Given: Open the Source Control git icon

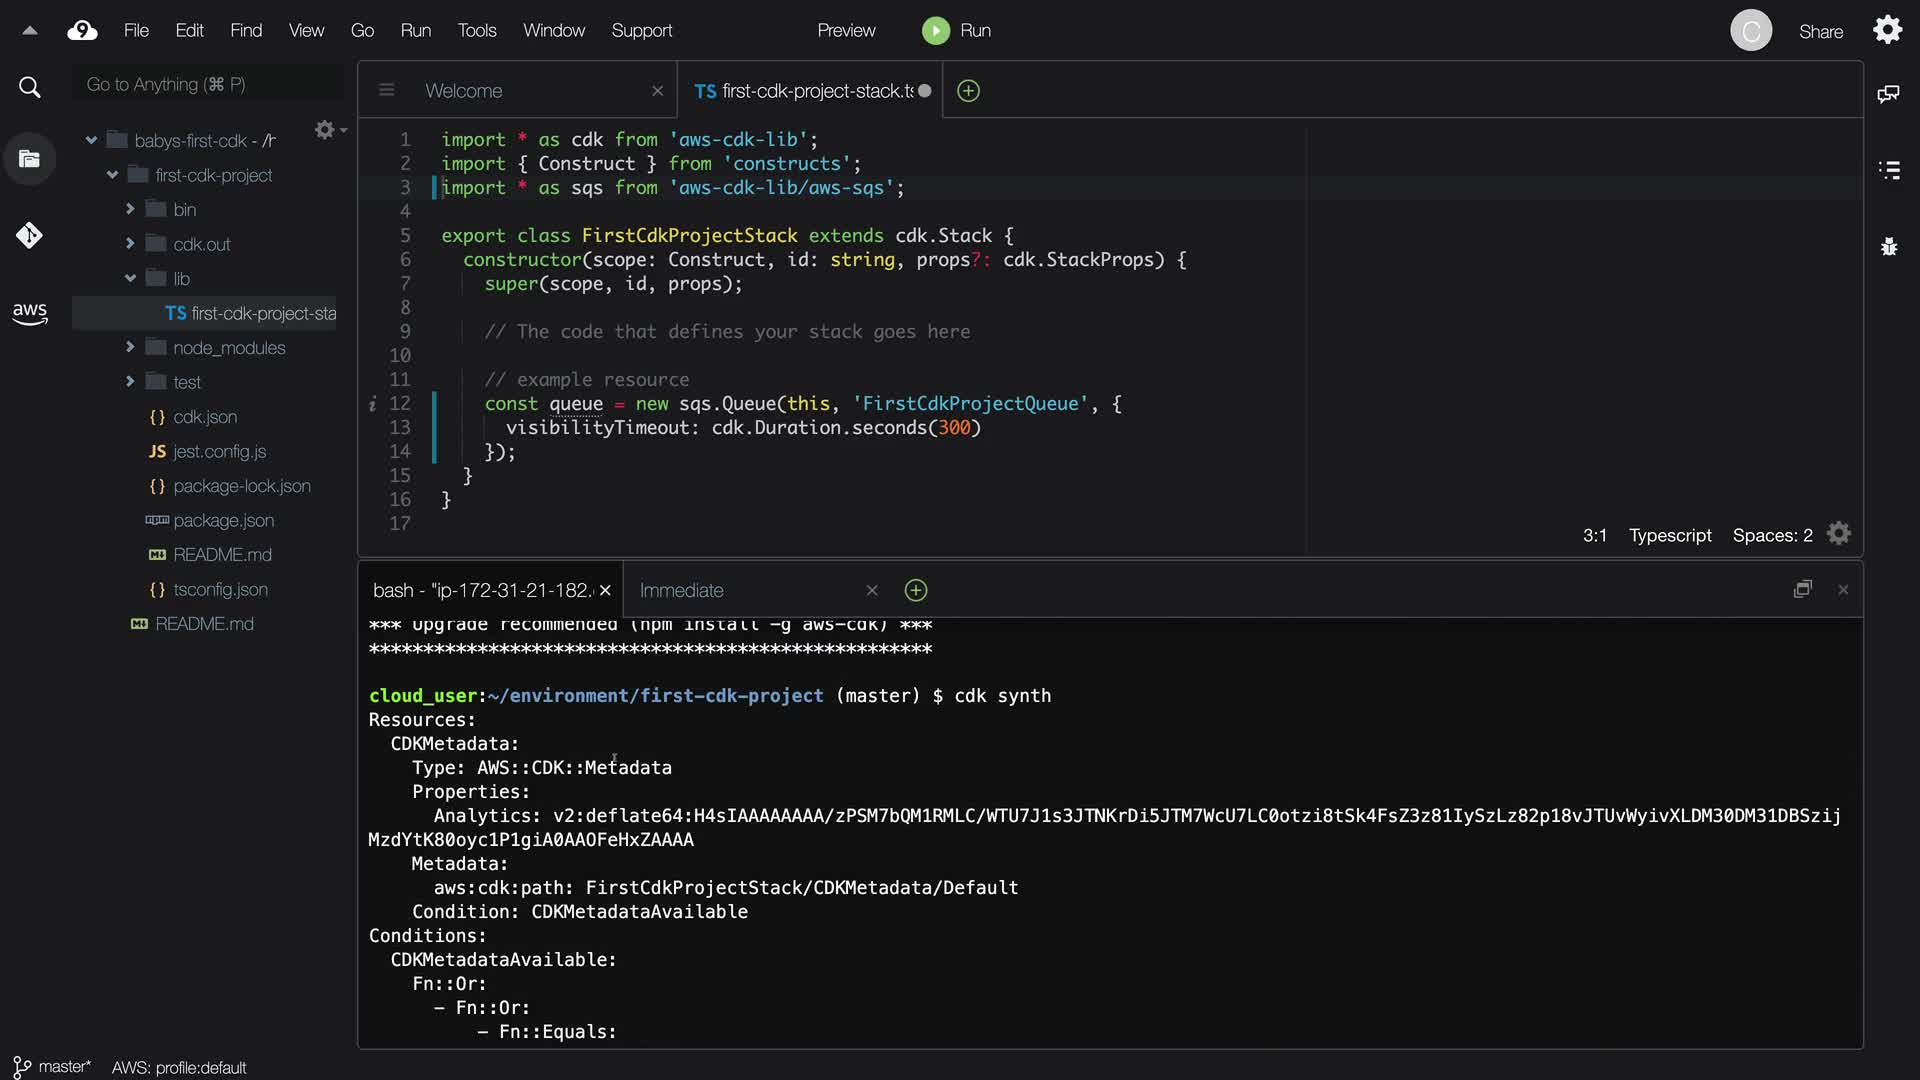Looking at the screenshot, I should (29, 236).
